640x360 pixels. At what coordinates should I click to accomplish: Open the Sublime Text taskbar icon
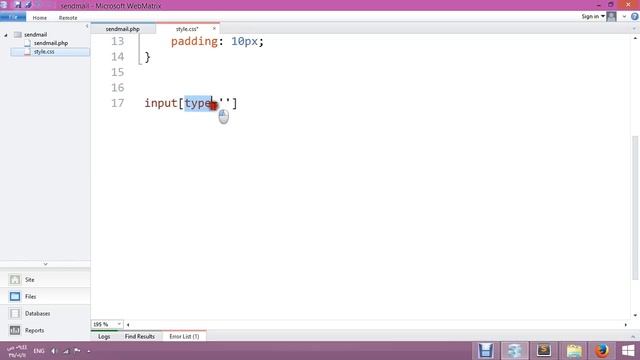click(544, 350)
